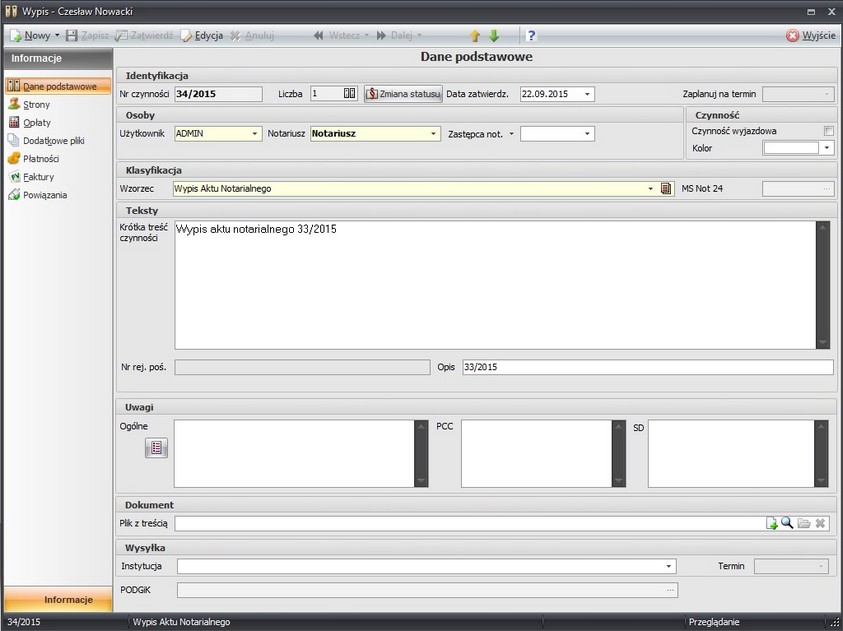Viewport: 843px width, 631px height.
Task: Click the green down arrow in toolbar
Action: pos(493,35)
